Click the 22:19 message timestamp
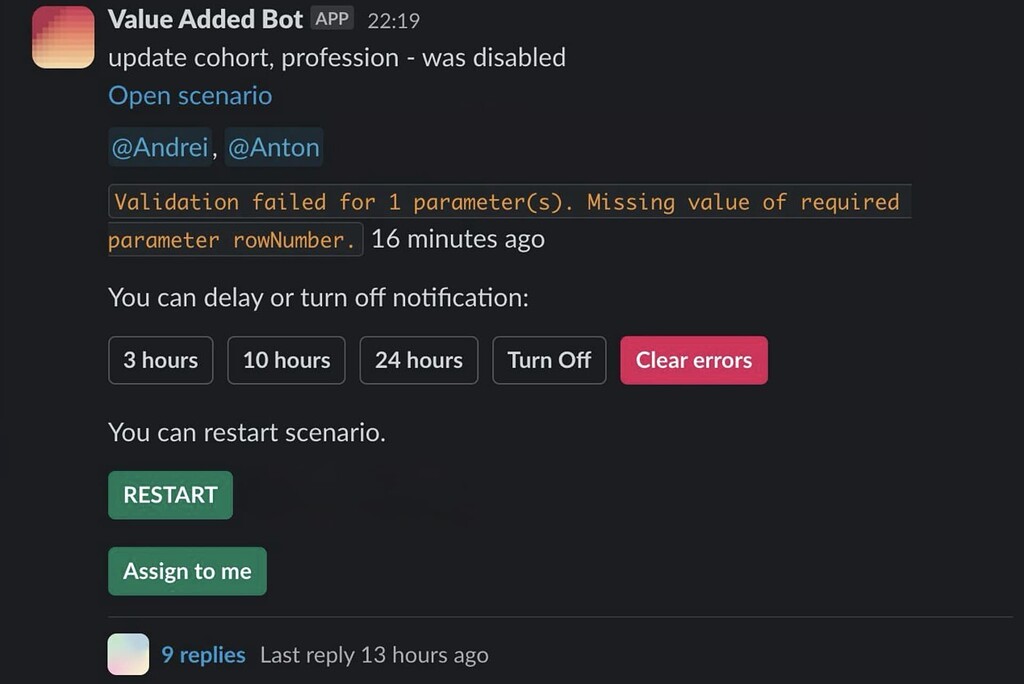The height and width of the screenshot is (684, 1024). (x=396, y=18)
